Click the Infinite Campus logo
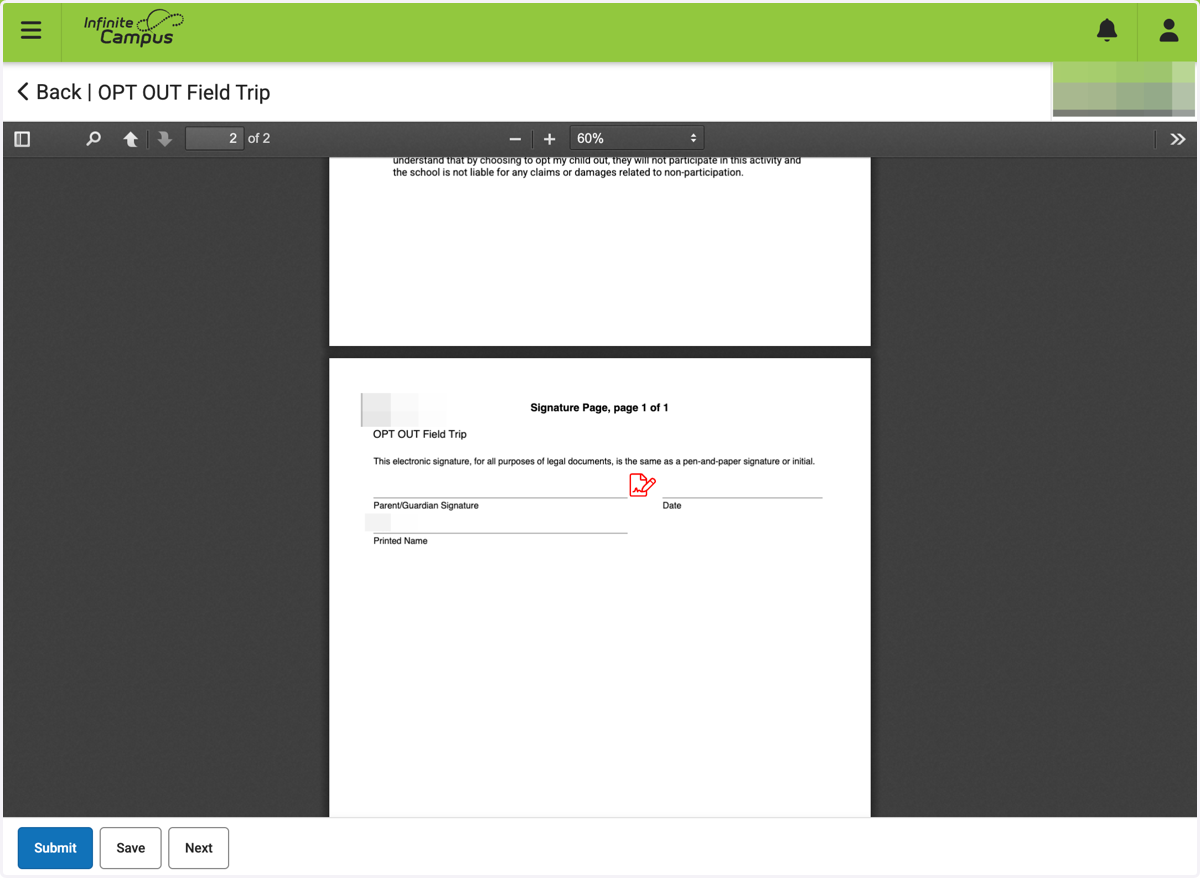1200x878 pixels. 134,28
